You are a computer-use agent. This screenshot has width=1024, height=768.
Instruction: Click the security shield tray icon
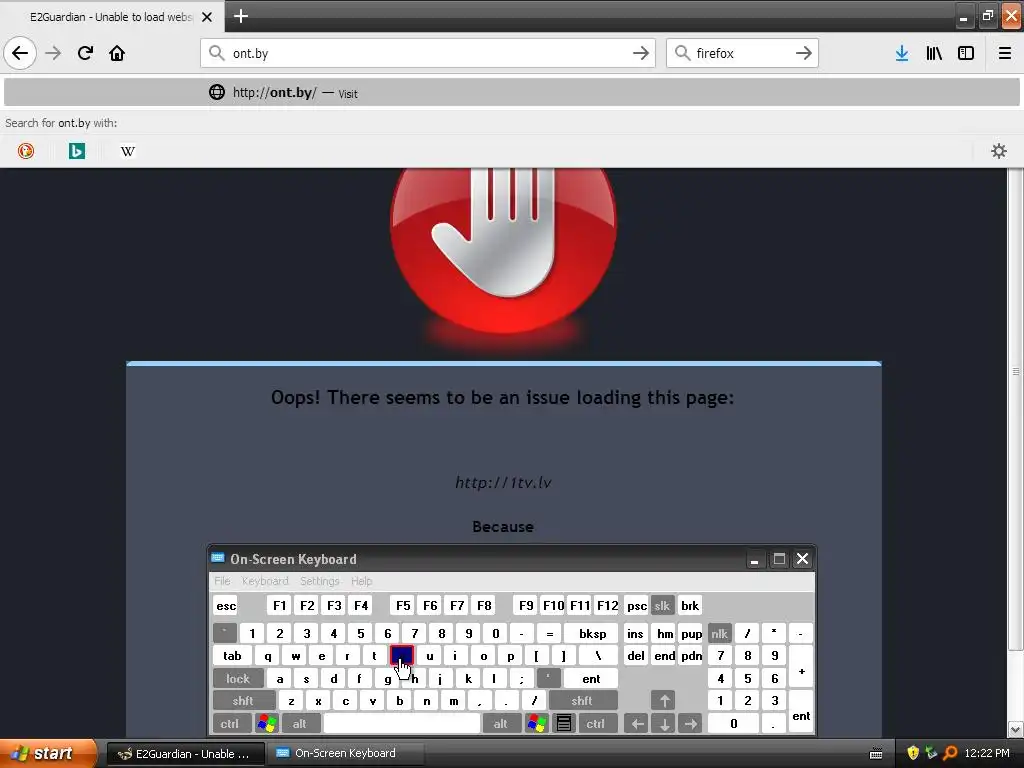913,753
